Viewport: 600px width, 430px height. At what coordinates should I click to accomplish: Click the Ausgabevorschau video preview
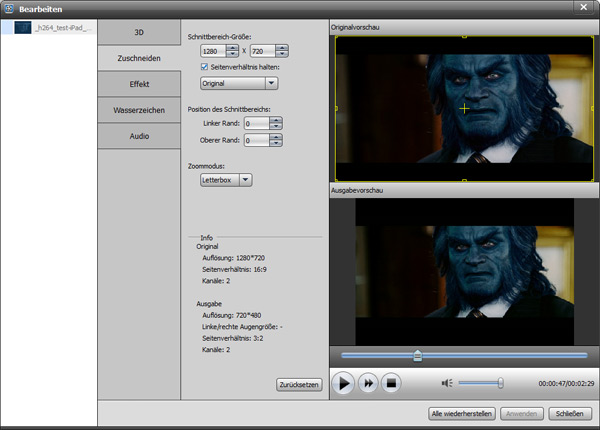pos(465,272)
